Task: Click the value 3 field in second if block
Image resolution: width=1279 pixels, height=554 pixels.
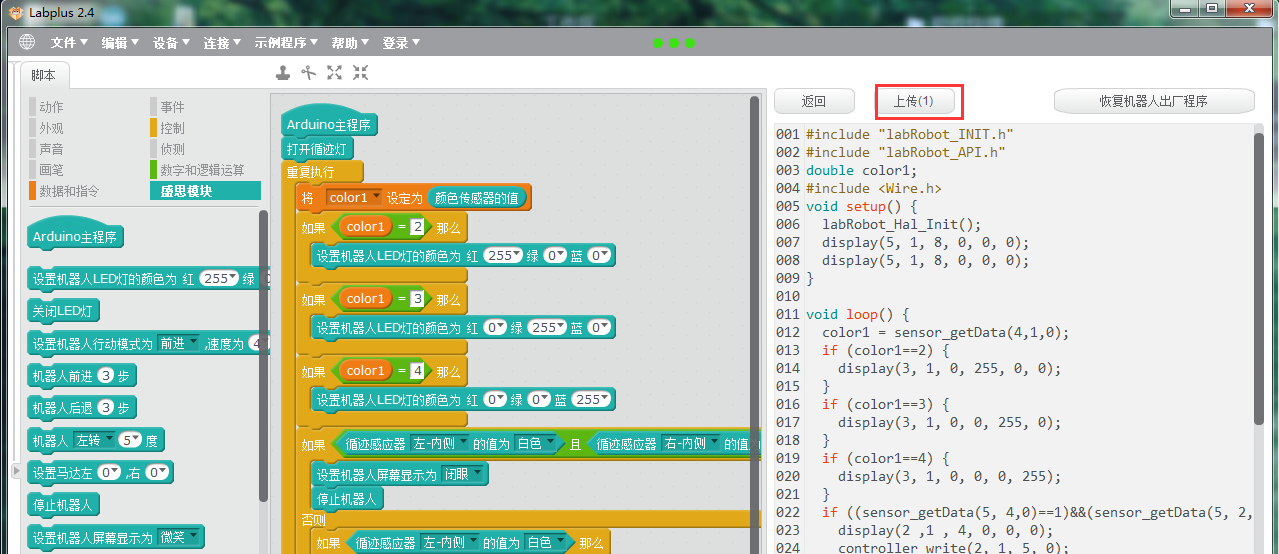Action: (x=417, y=299)
